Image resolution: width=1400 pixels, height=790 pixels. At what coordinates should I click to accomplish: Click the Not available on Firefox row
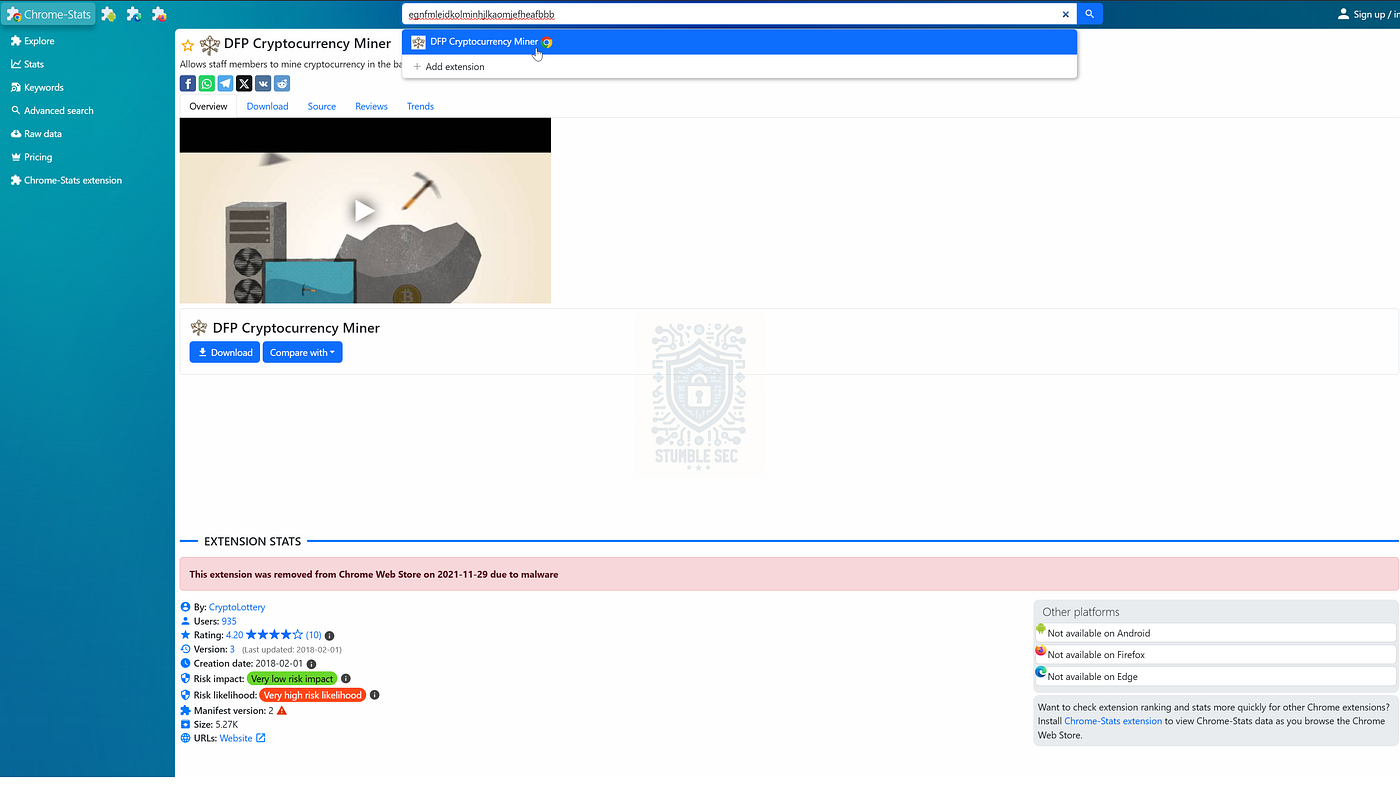(1216, 654)
